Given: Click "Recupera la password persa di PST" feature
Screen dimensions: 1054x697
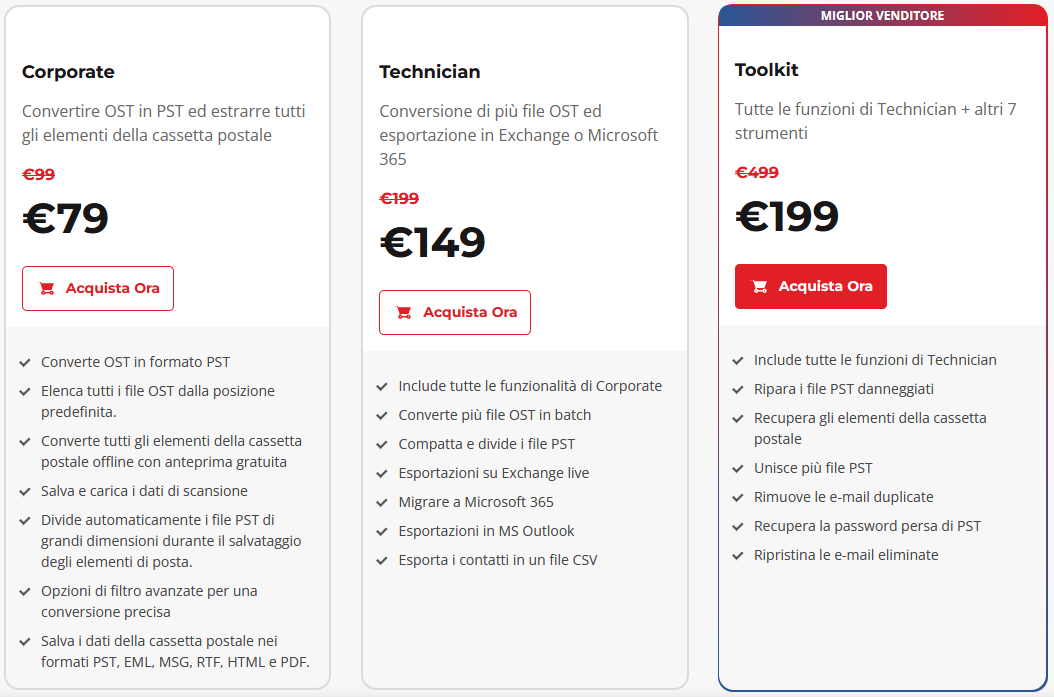Looking at the screenshot, I should 867,526.
